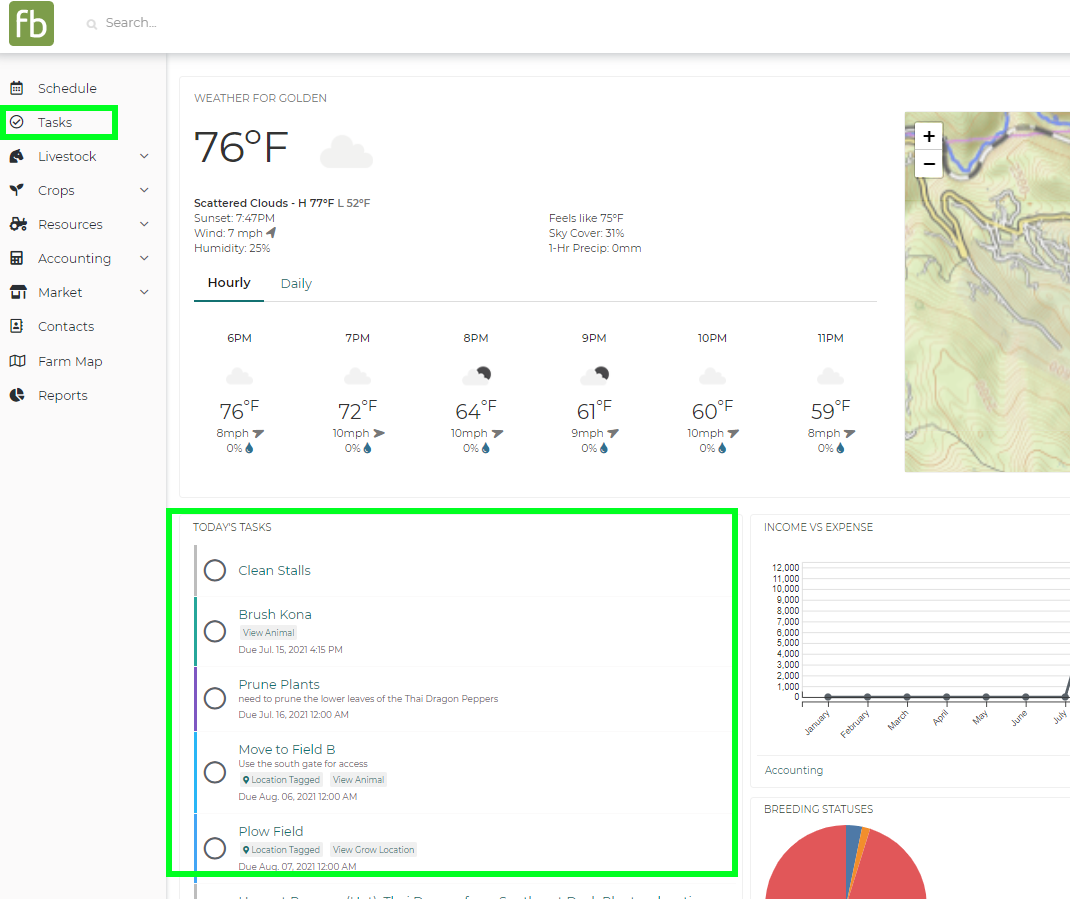The height and width of the screenshot is (899, 1070).
Task: Click the search input field
Action: pos(131,23)
